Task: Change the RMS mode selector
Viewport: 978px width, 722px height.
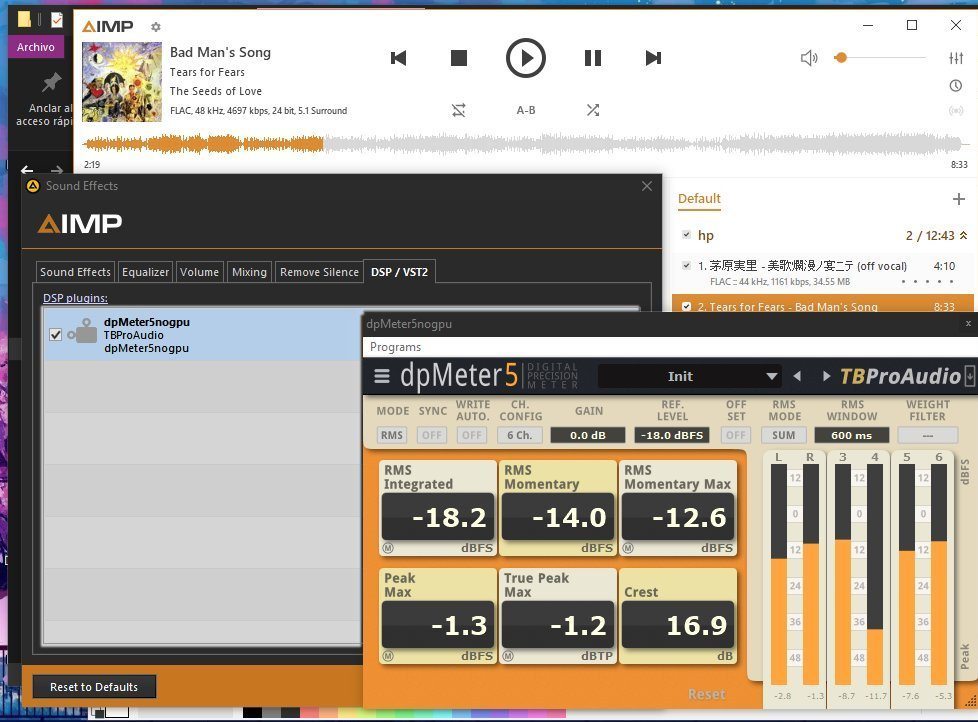Action: (392, 435)
